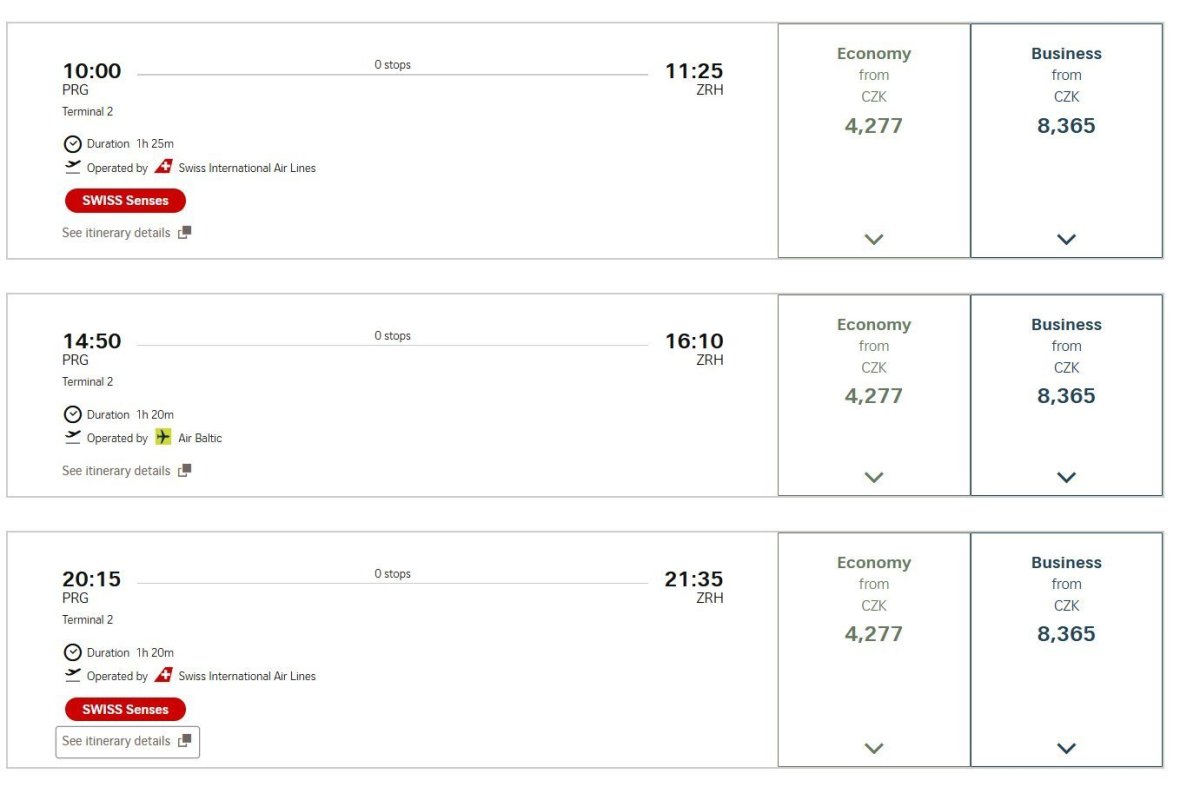
Task: Click Swiss airline logo on 20:15 flight
Action: click(x=164, y=676)
